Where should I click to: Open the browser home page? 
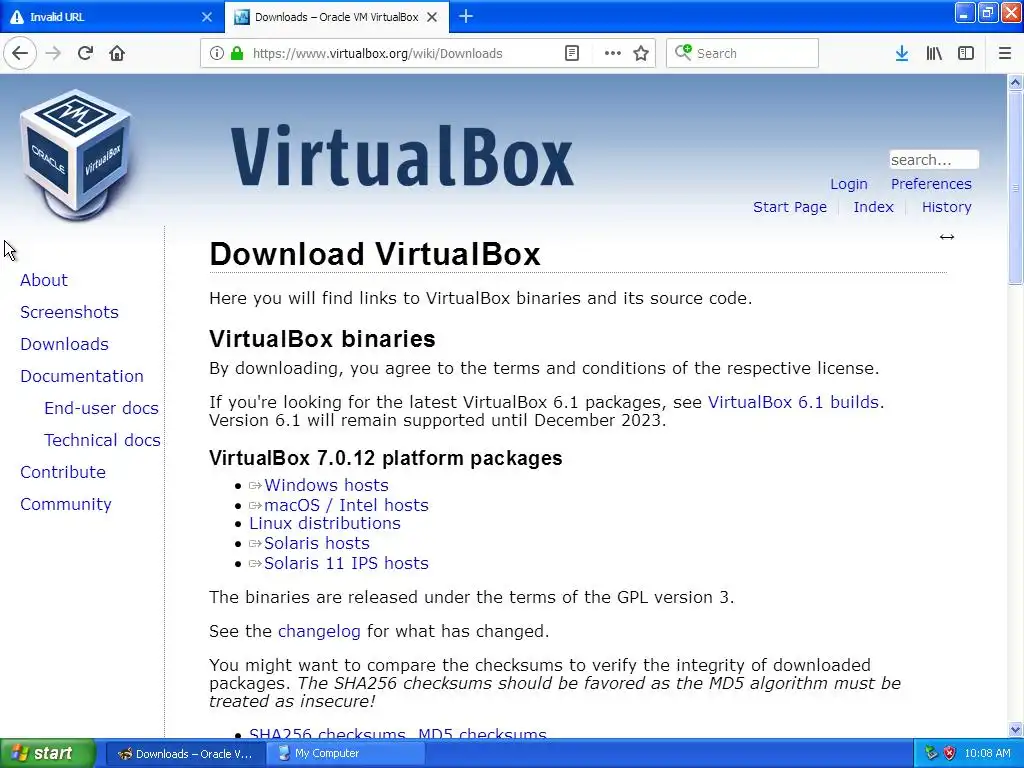(x=117, y=54)
